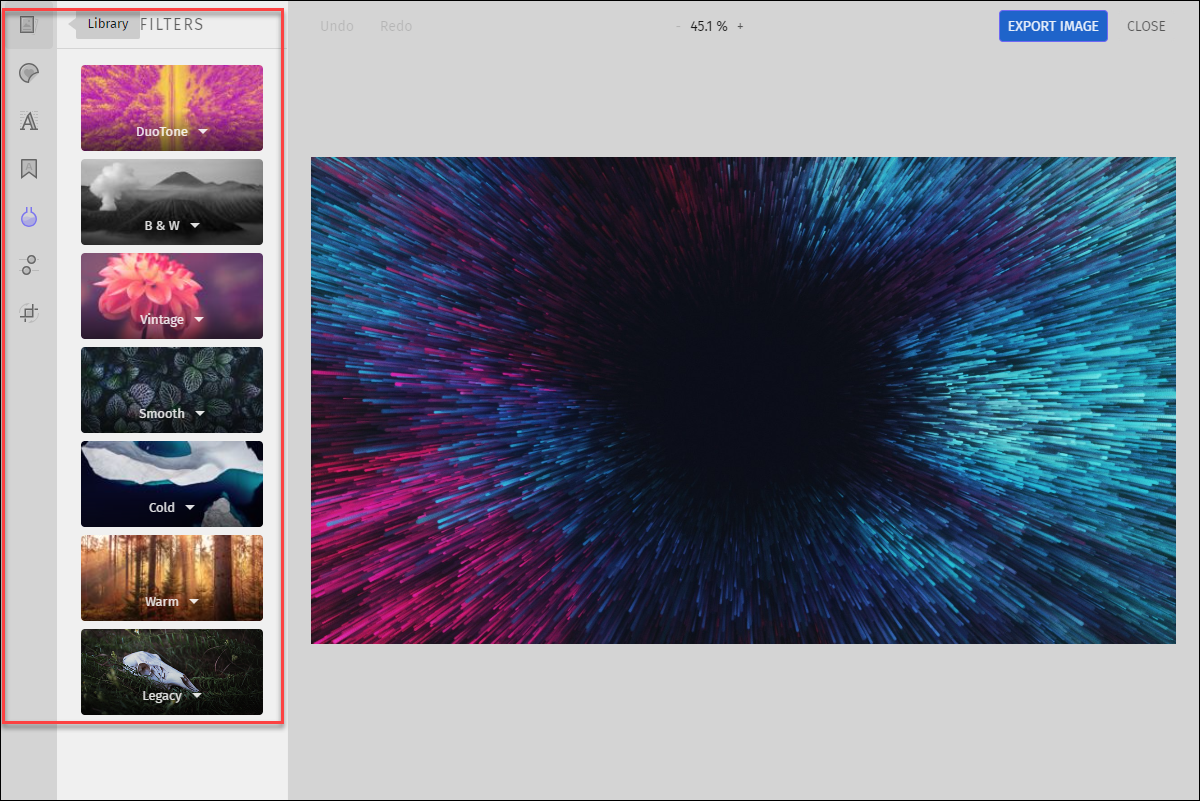Select the Text tool icon
Image resolution: width=1200 pixels, height=801 pixels.
pyautogui.click(x=29, y=121)
